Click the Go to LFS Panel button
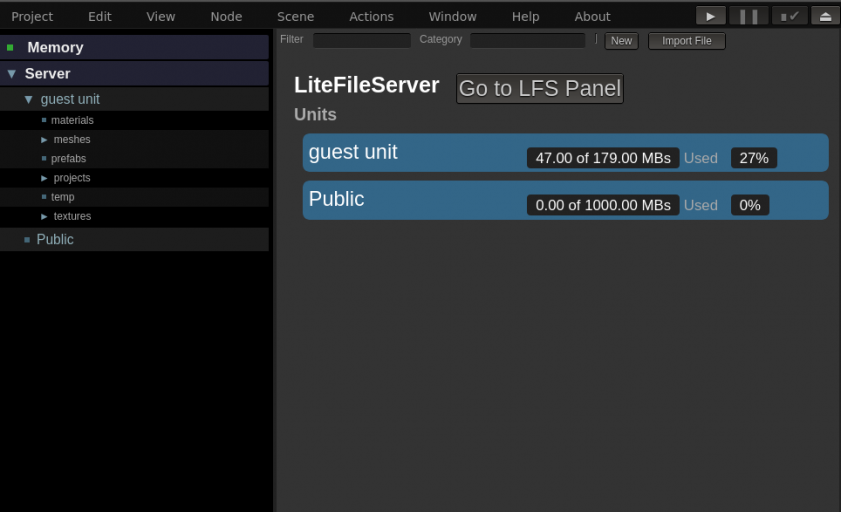This screenshot has height=512, width=841. pyautogui.click(x=539, y=88)
